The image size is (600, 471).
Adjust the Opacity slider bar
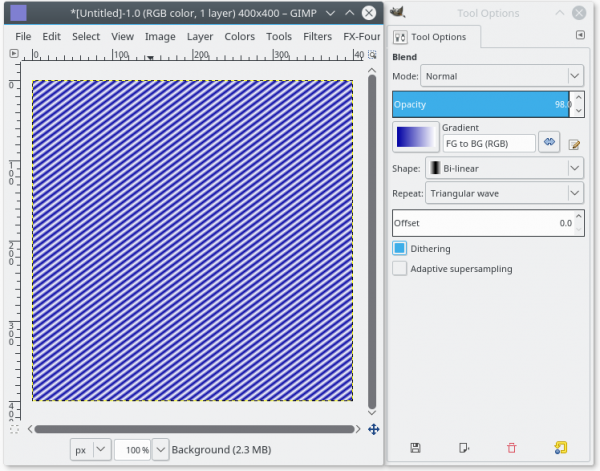(481, 104)
